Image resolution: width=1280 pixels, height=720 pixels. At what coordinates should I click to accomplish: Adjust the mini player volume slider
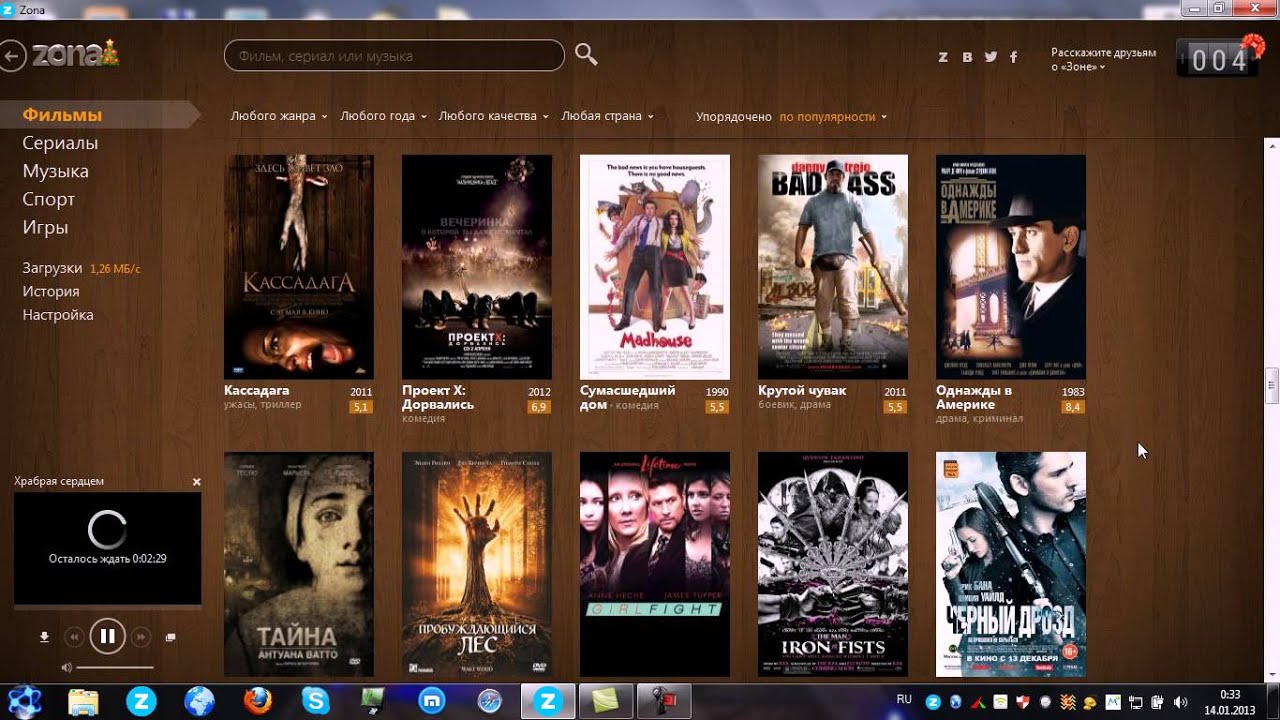tap(114, 667)
